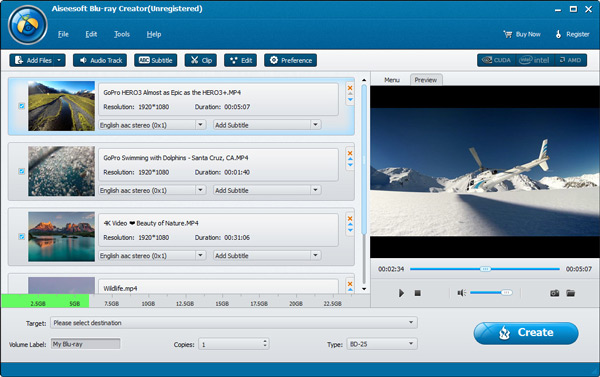Mute audio with the speaker icon
This screenshot has height=377, width=600.
[x=461, y=293]
